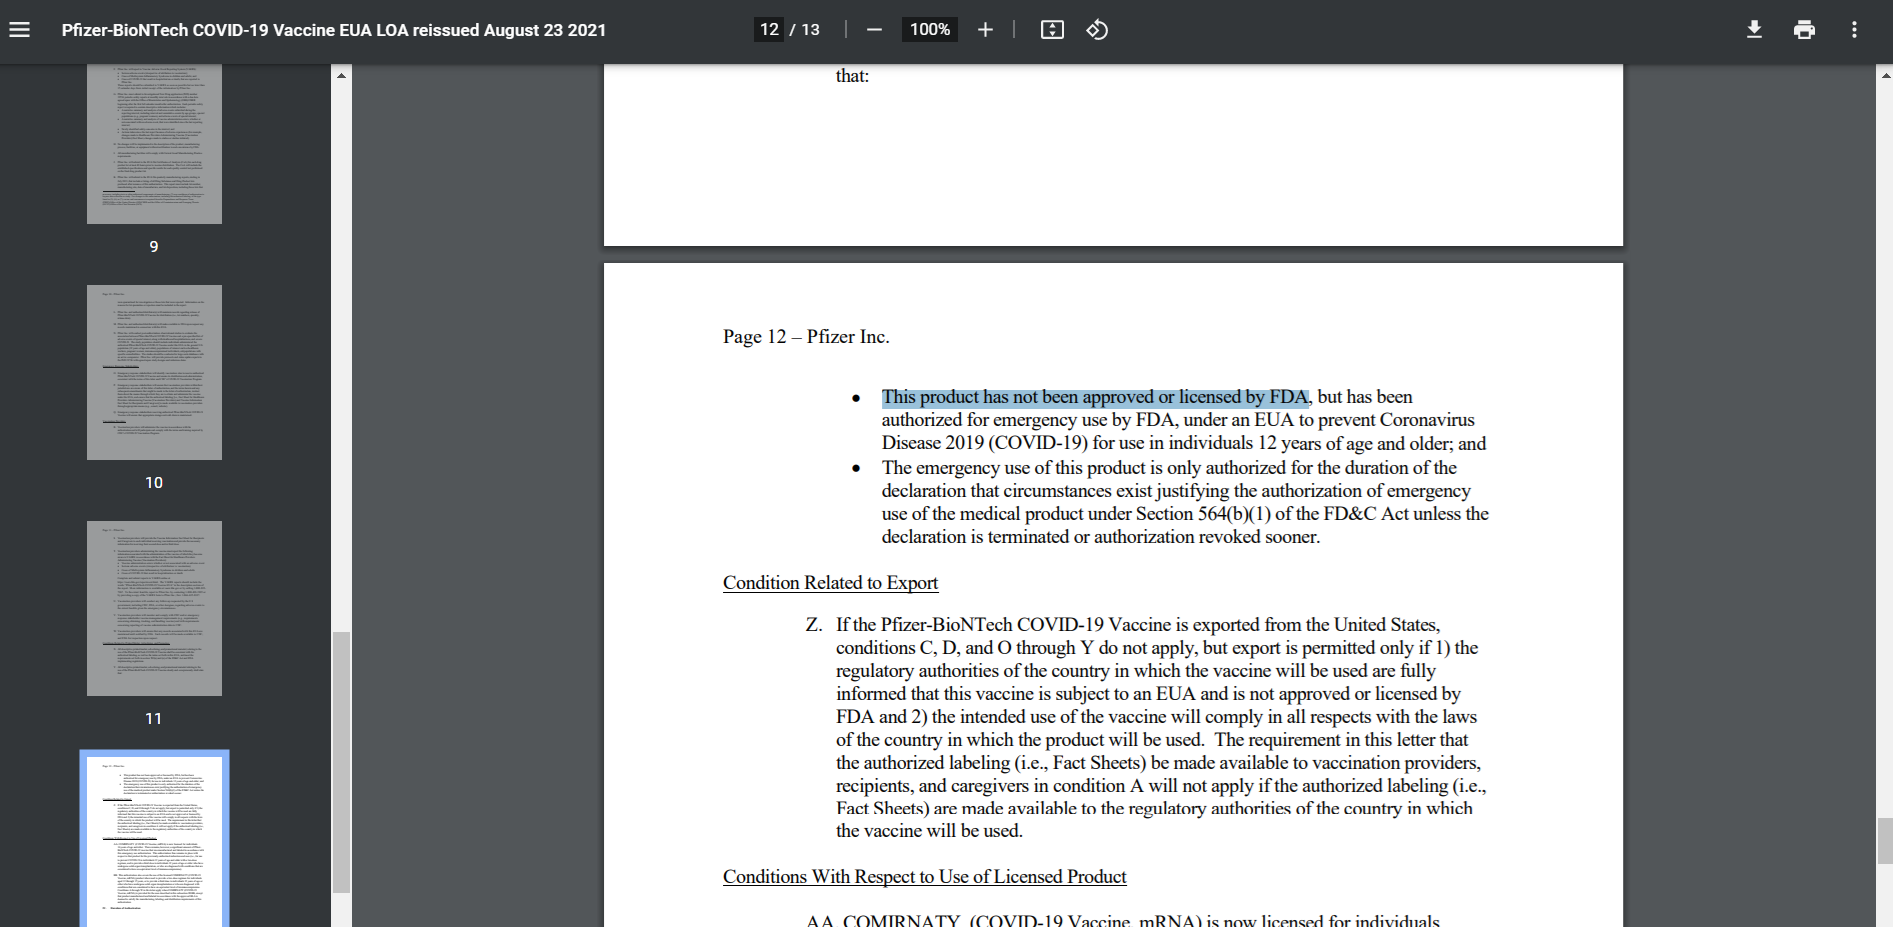
Task: Open the more actions menu
Action: pos(1854,30)
